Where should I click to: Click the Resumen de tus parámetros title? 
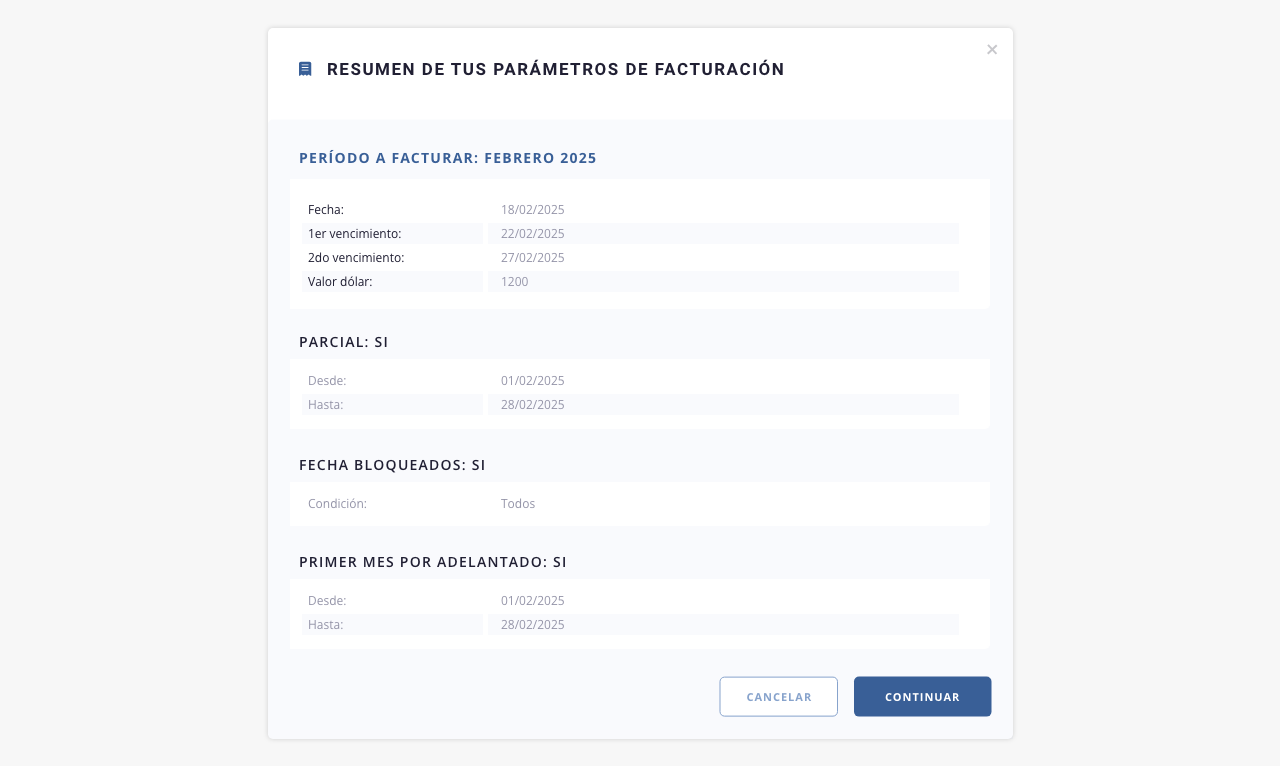pos(556,69)
